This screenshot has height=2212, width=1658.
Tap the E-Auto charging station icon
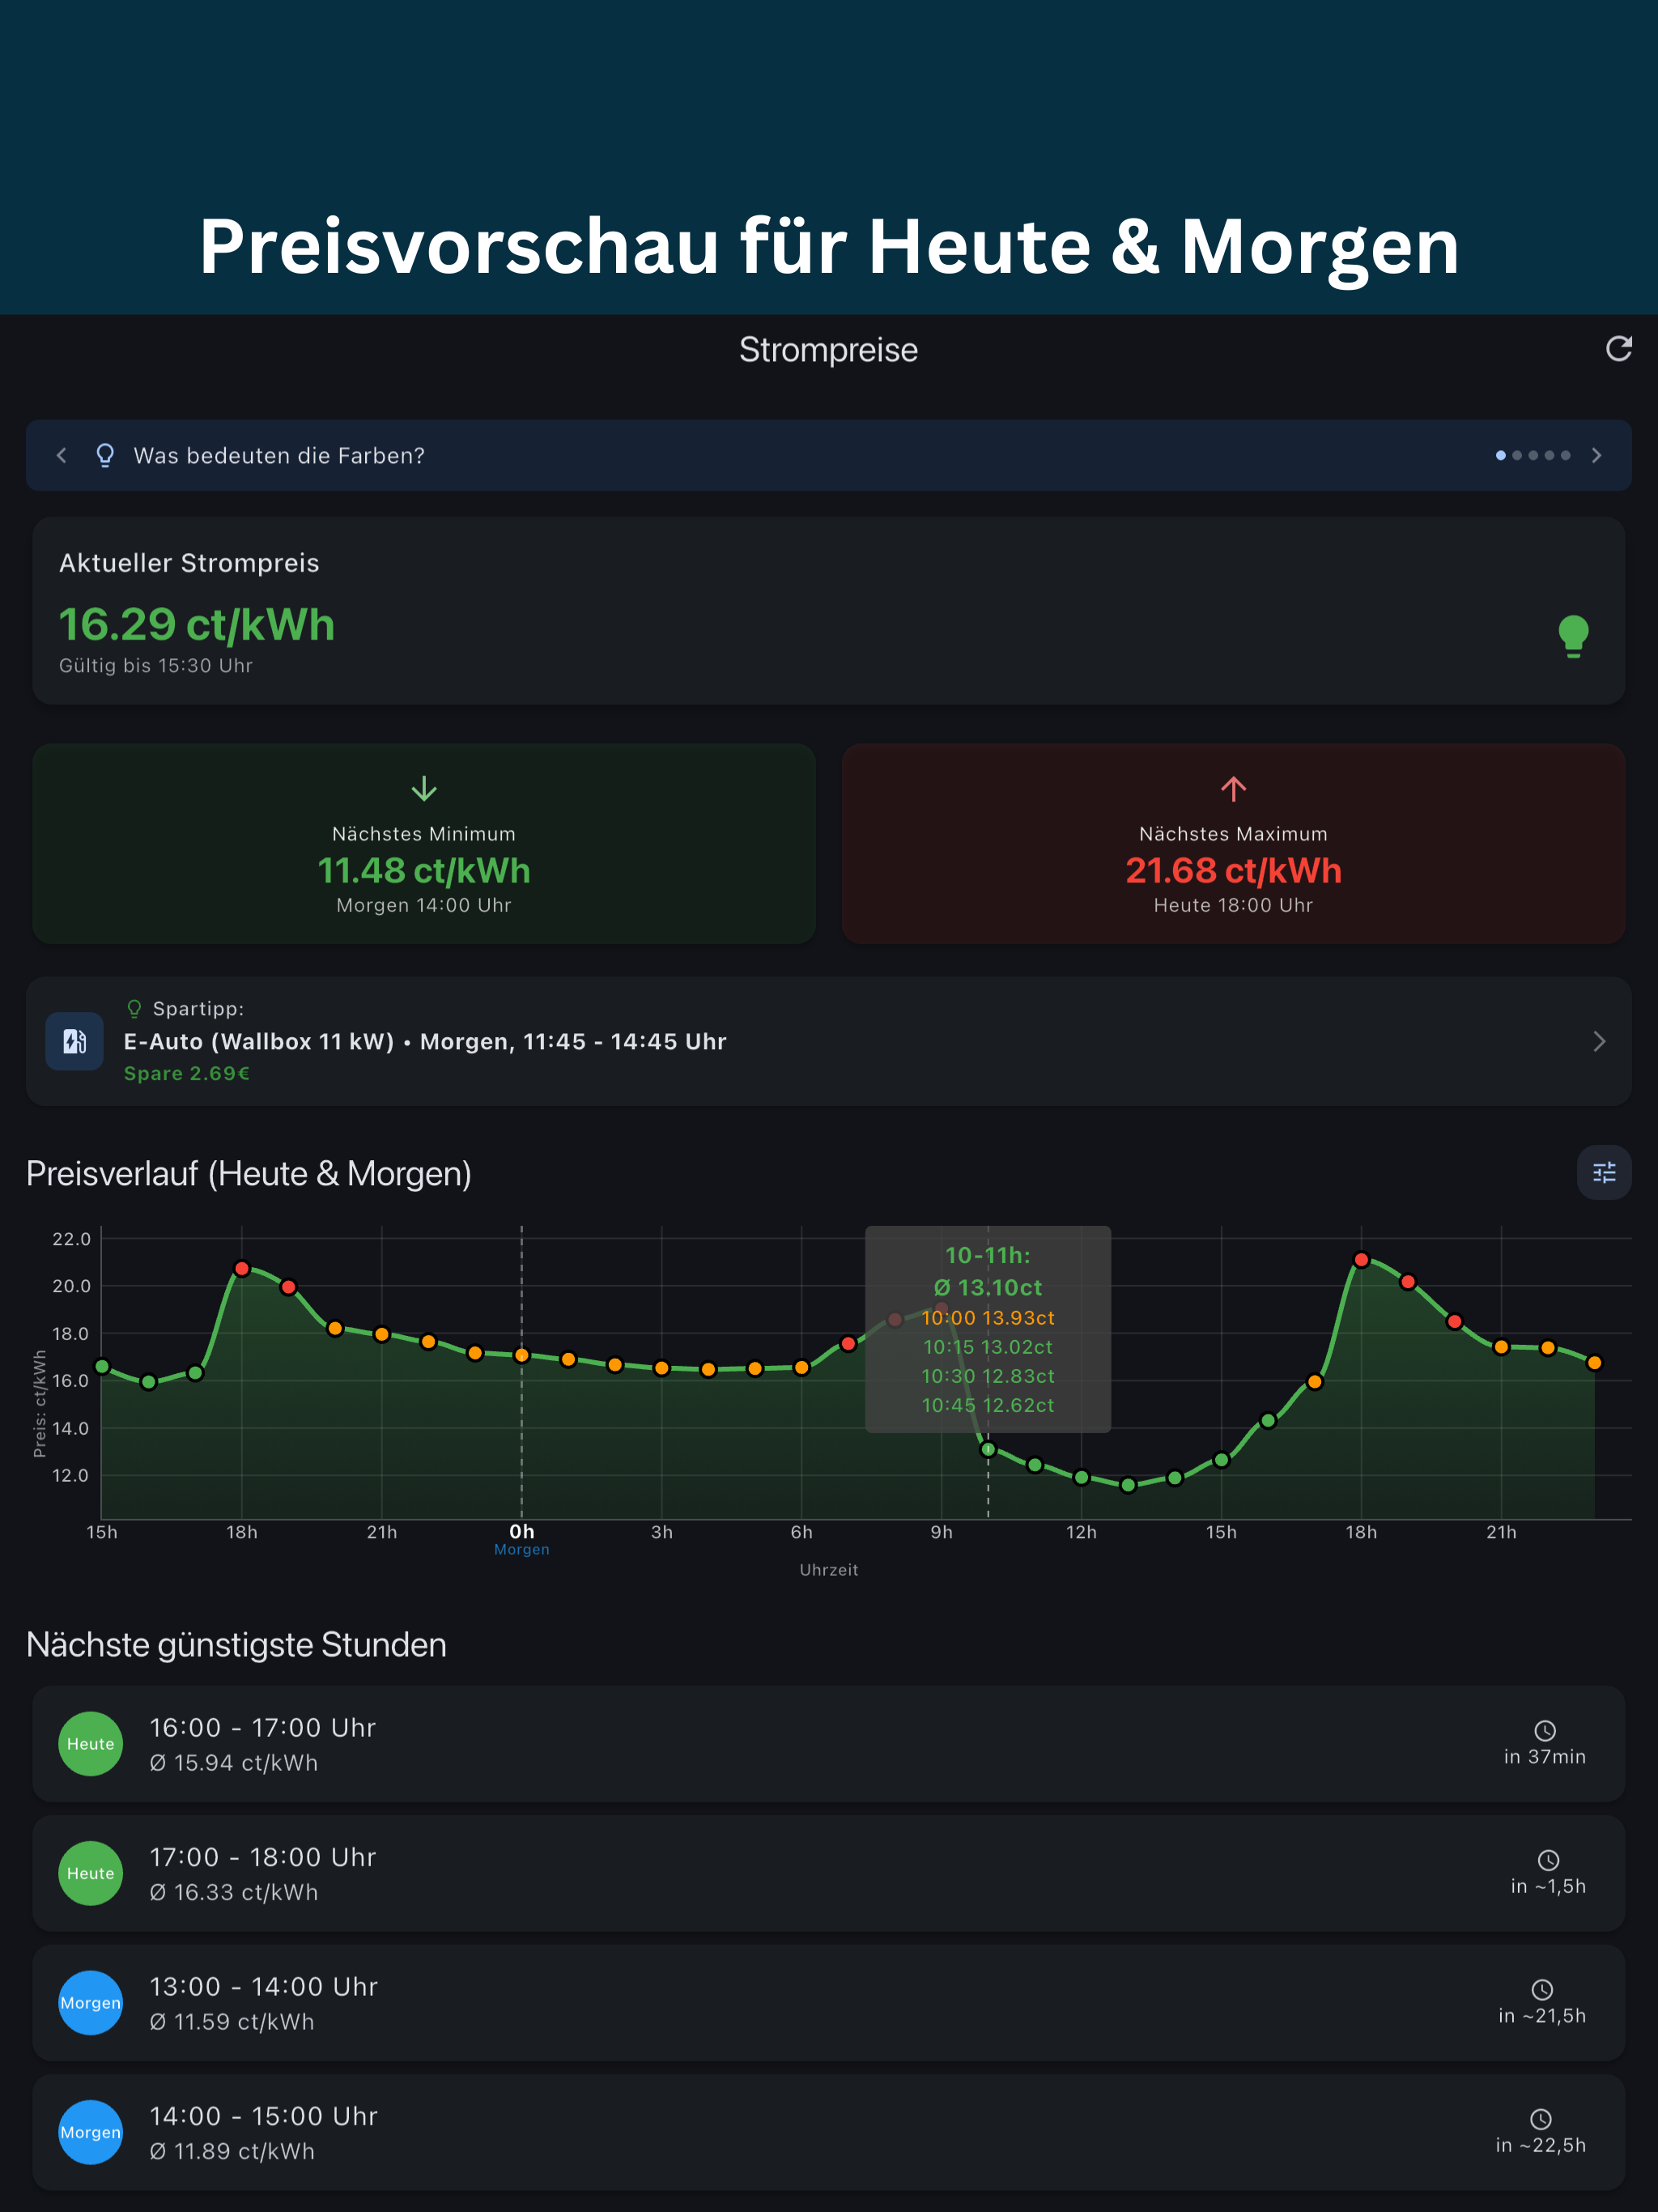pyautogui.click(x=75, y=1041)
